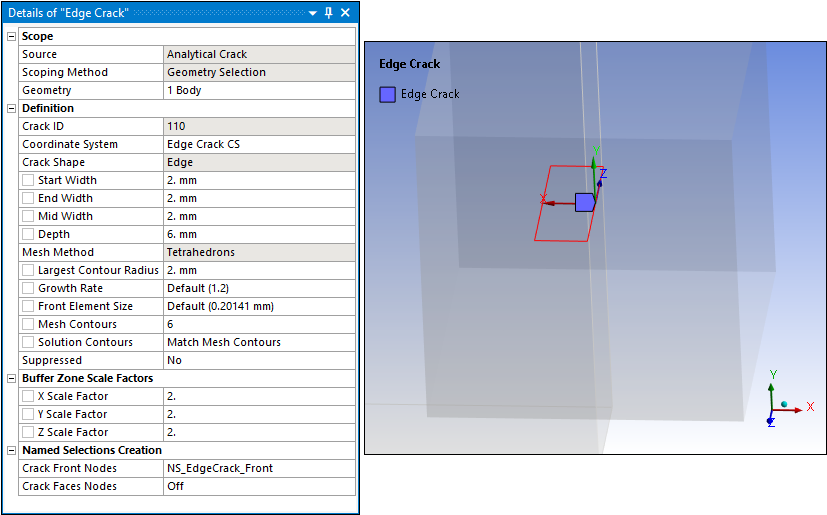Tick the Mid Width parameter checkbox
Image resolution: width=827 pixels, height=515 pixels.
click(28, 216)
